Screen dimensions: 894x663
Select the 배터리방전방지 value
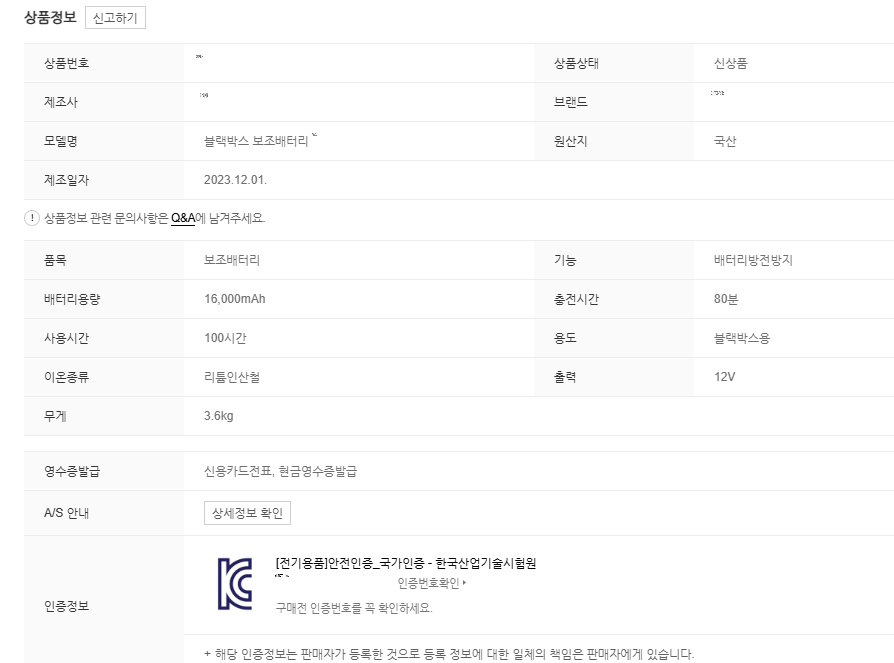click(x=753, y=260)
